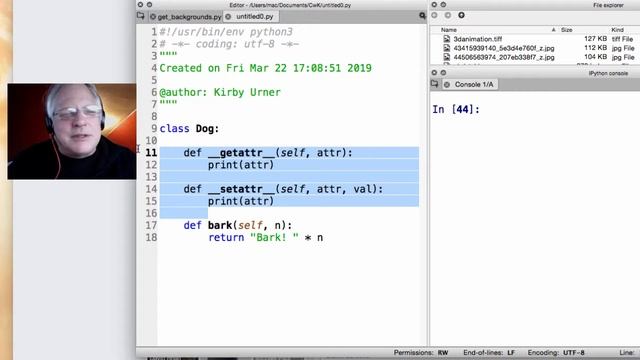Click the webcam video thumbnail of the presenter
This screenshot has height=360, width=640.
[72, 131]
